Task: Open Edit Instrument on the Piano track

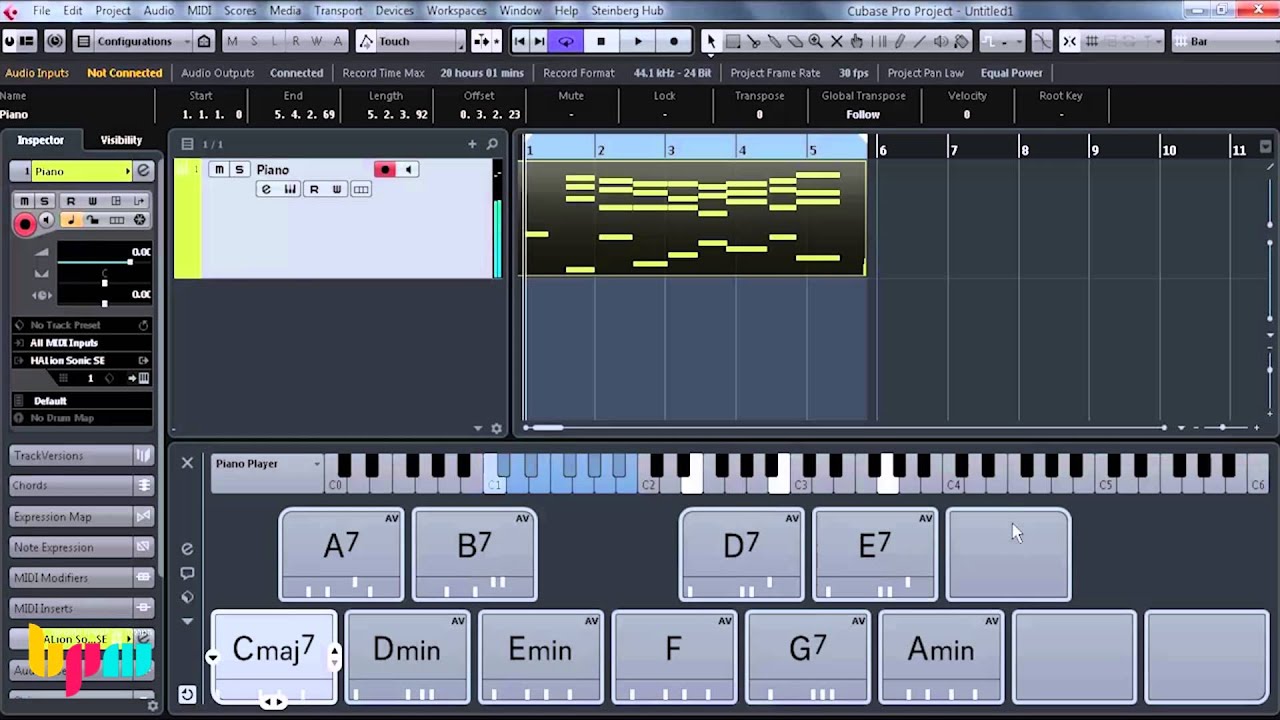Action: pos(290,190)
